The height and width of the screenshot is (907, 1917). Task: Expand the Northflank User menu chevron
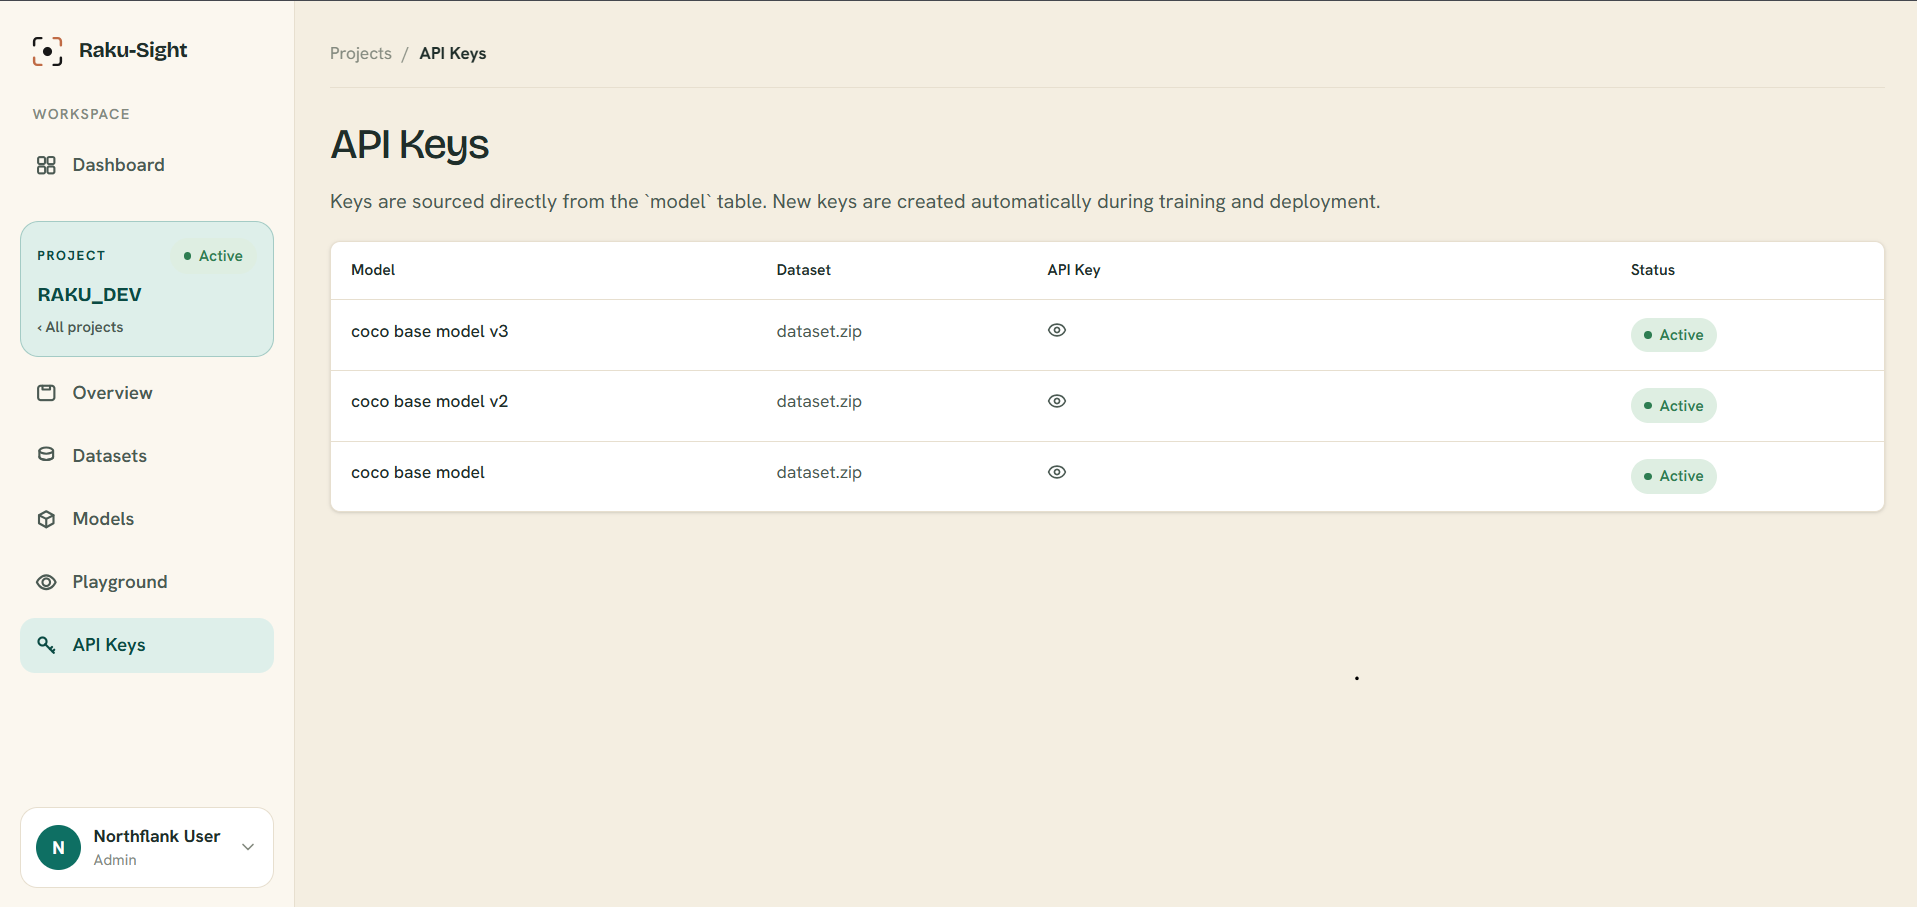click(248, 847)
